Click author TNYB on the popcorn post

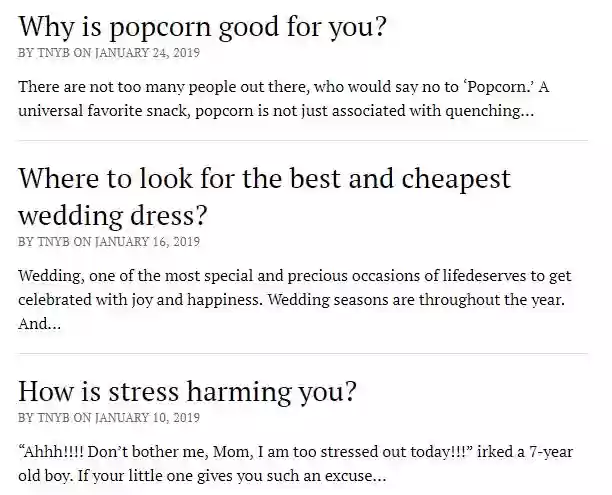53,53
